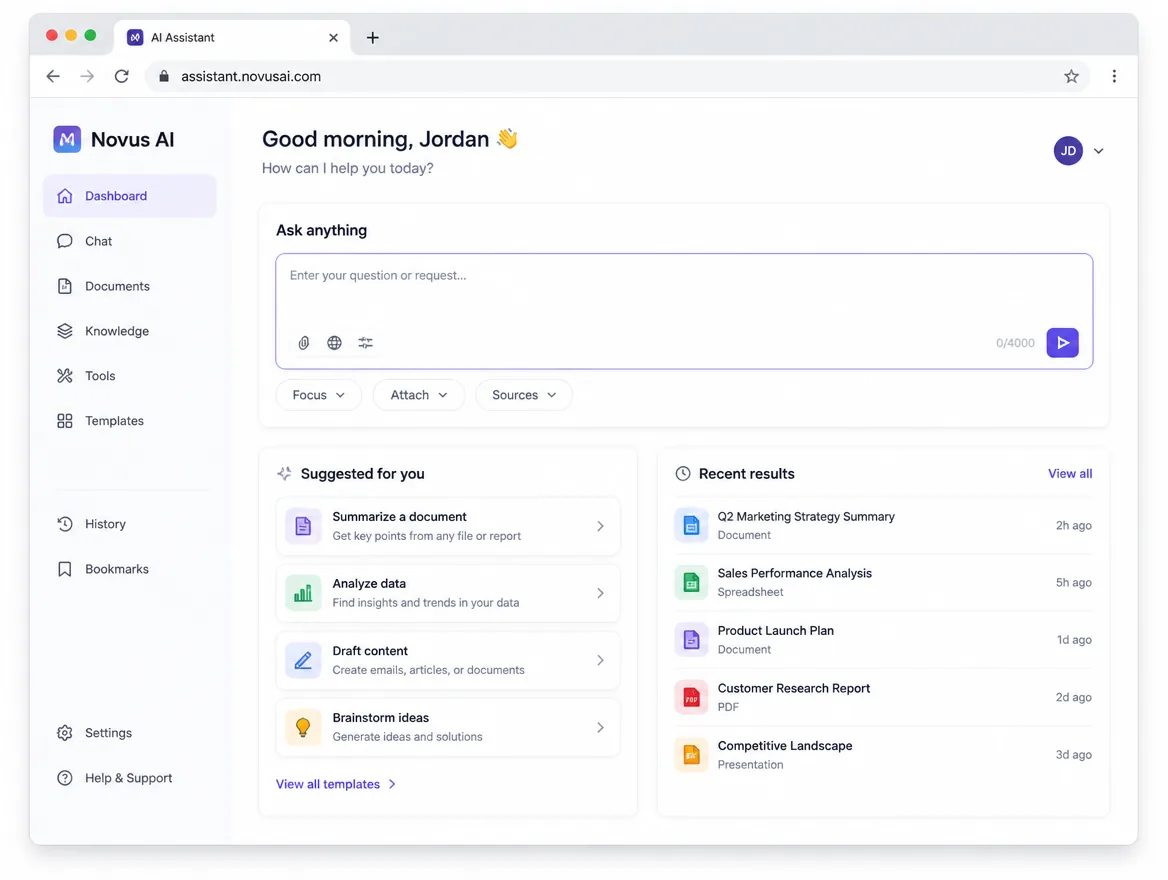Click chevron on Analyze data card

[600, 593]
